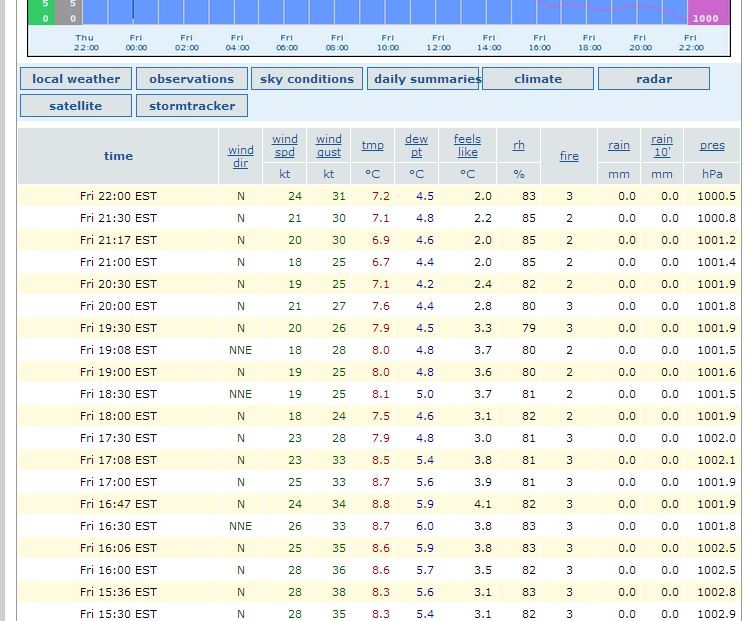Select the Fri 21:00 EST row time
This screenshot has height=621, width=751.
[x=118, y=262]
